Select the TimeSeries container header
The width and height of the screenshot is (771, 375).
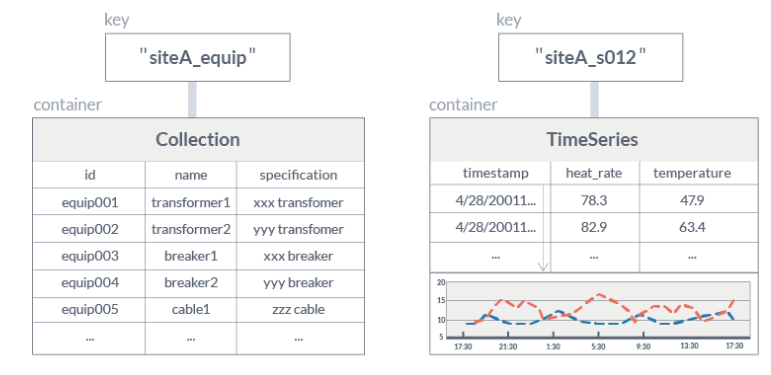point(593,140)
